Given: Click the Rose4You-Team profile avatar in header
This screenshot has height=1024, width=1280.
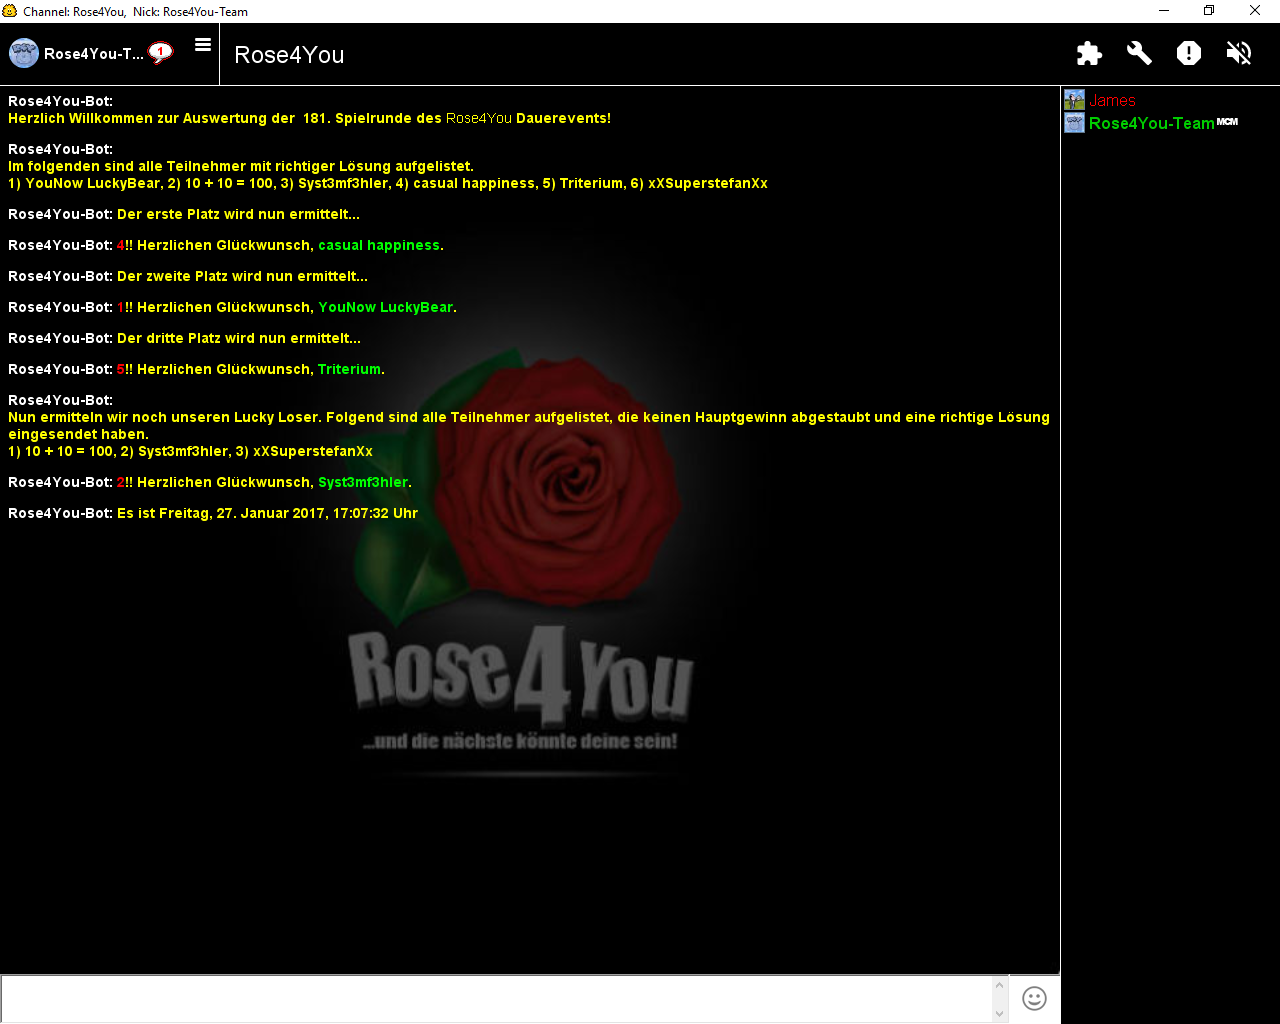Looking at the screenshot, I should point(24,53).
